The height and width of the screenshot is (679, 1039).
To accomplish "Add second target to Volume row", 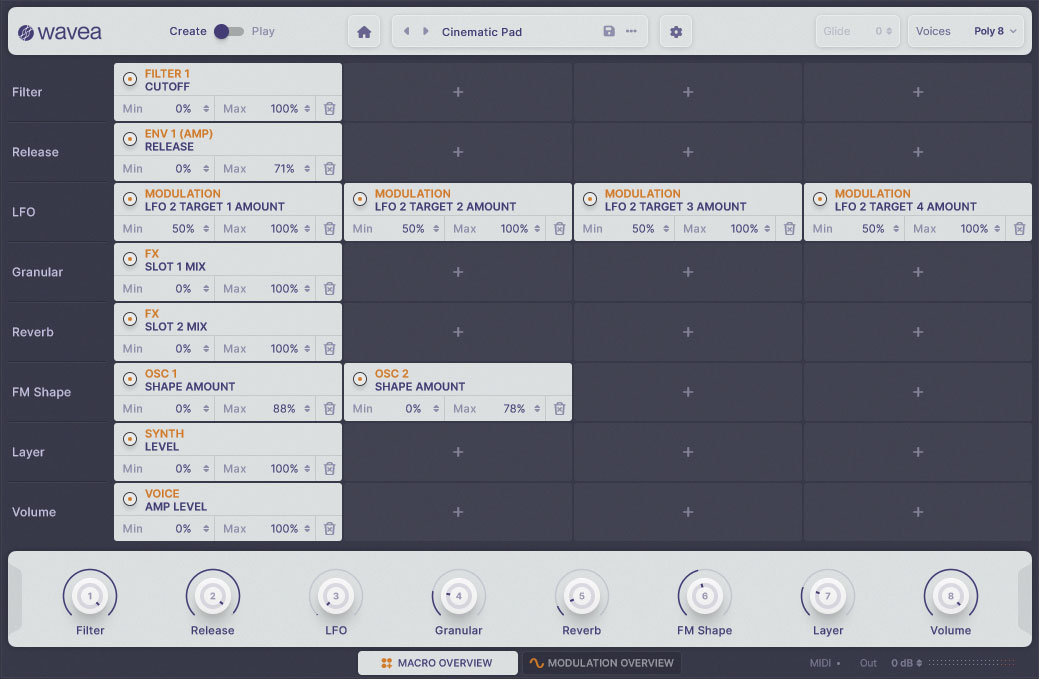I will click(x=458, y=512).
